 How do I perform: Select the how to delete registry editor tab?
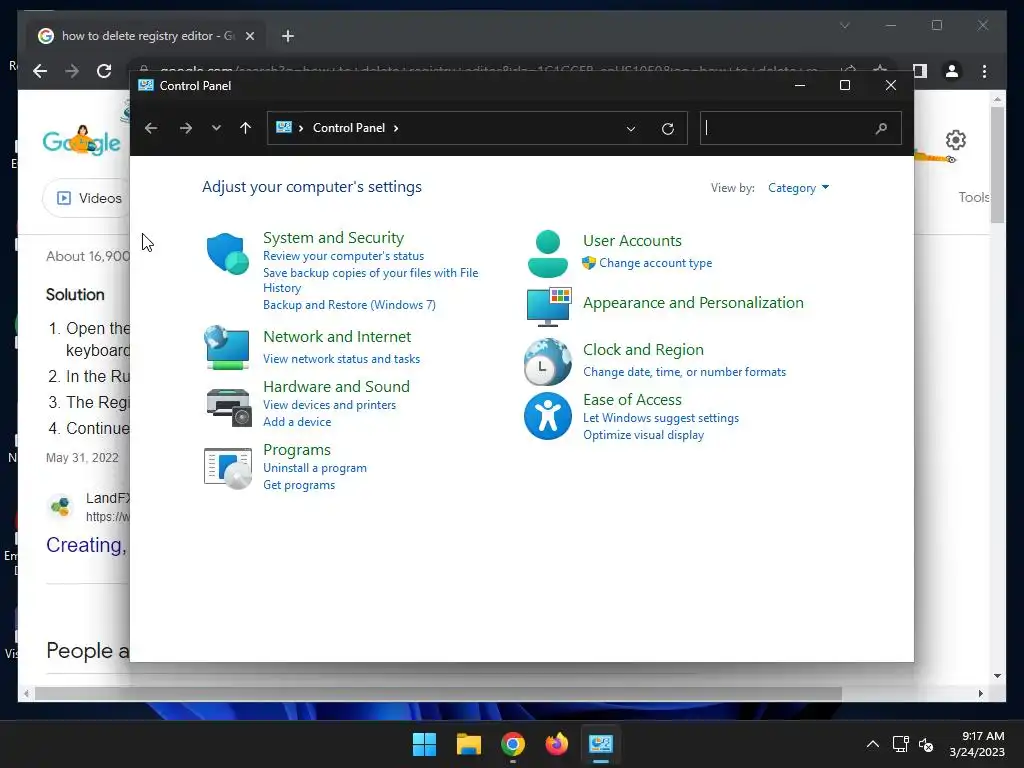[147, 36]
